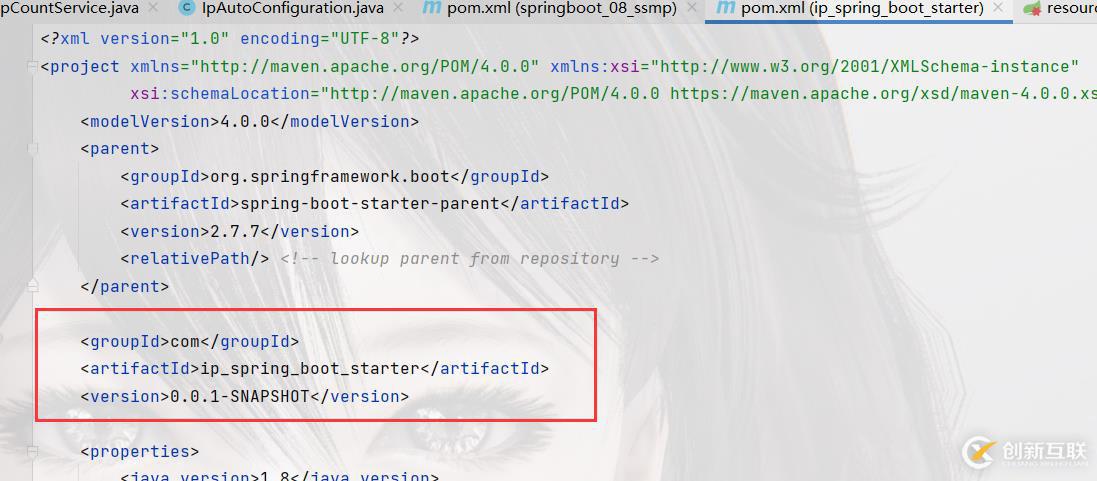Image resolution: width=1097 pixels, height=481 pixels.
Task: Collapse the project element fold marker
Action: point(32,66)
